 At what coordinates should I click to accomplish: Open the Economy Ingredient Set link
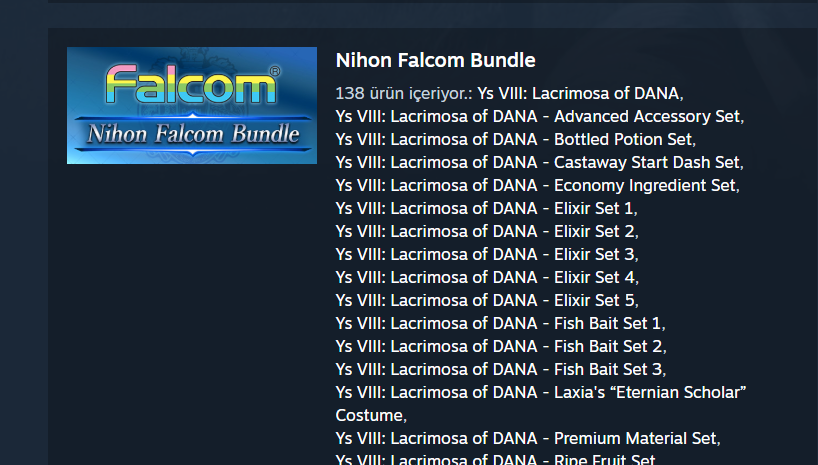[536, 185]
